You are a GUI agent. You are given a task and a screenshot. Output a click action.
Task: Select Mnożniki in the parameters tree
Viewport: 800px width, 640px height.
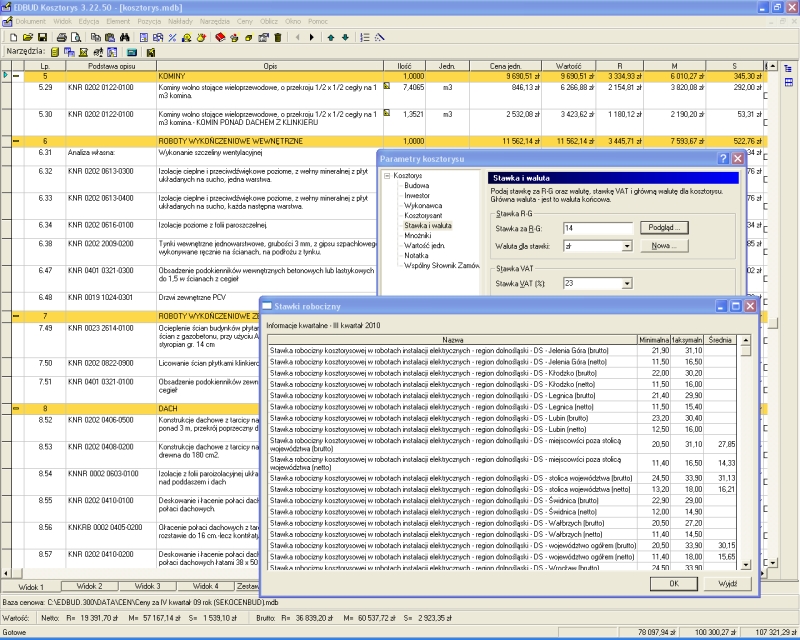pos(417,235)
